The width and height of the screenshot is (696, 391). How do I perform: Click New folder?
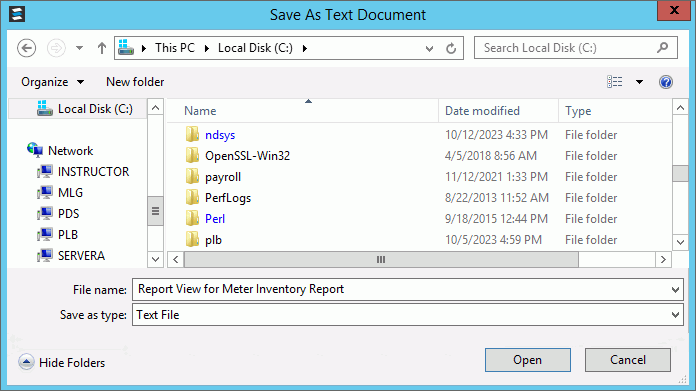135,82
